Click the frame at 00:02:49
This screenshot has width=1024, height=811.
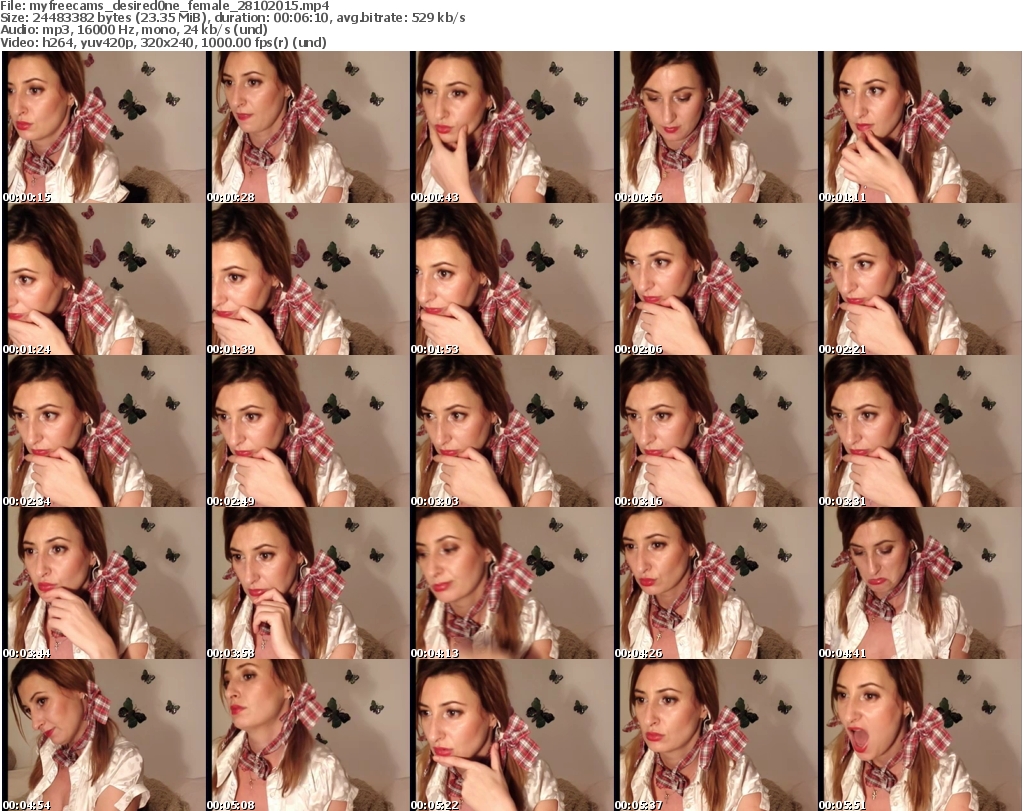pyautogui.click(x=307, y=431)
